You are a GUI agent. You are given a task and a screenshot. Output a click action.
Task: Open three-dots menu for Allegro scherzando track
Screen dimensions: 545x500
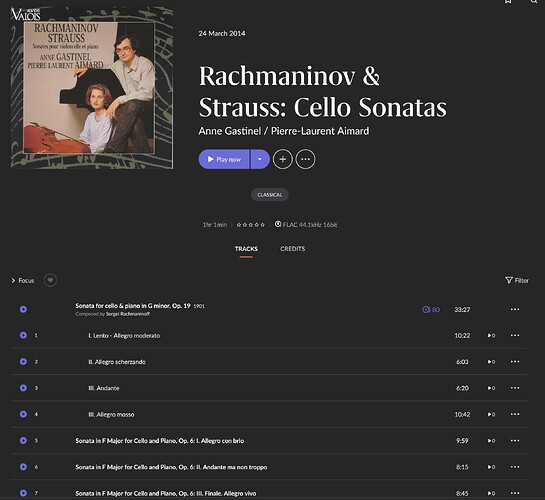[x=515, y=362]
